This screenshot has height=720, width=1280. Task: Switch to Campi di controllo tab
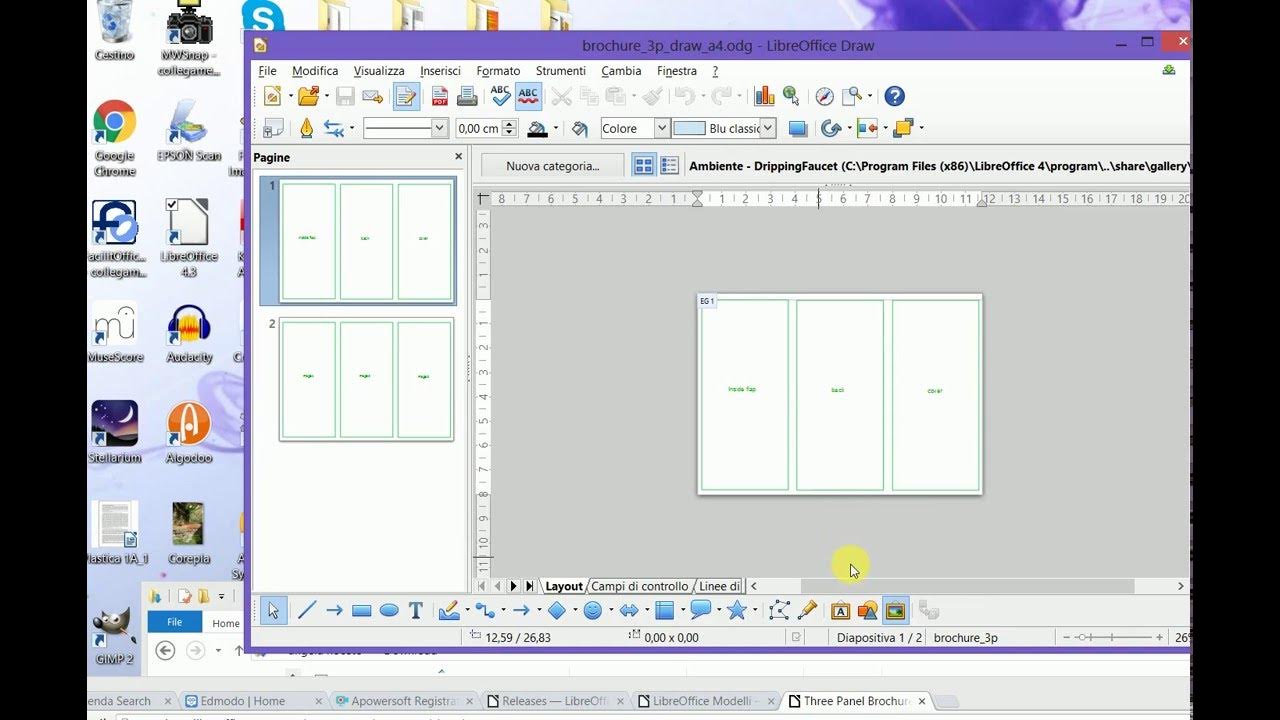point(640,586)
